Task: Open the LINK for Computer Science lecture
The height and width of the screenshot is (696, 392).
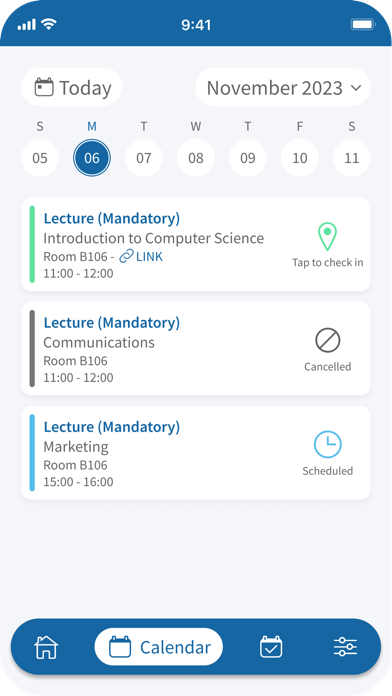Action: 149,257
